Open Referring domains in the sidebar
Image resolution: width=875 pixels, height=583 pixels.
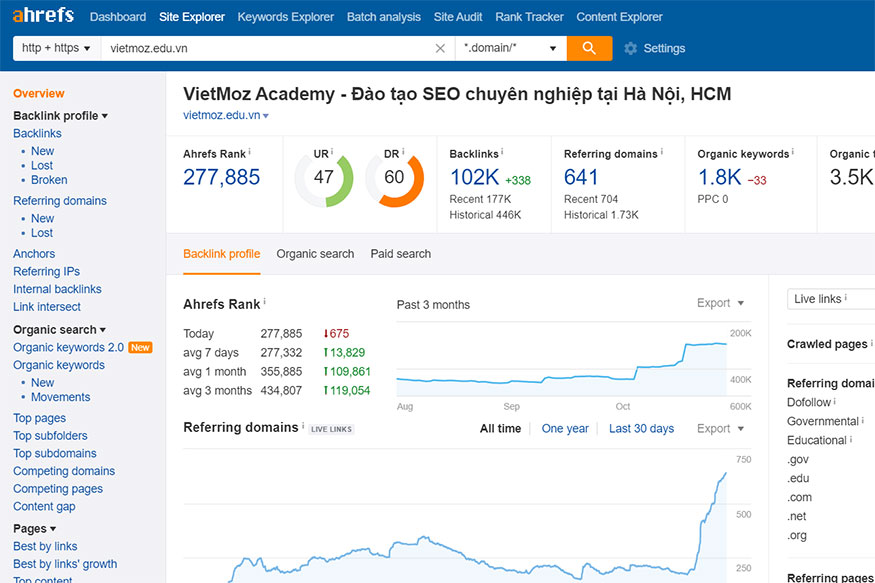(x=60, y=200)
